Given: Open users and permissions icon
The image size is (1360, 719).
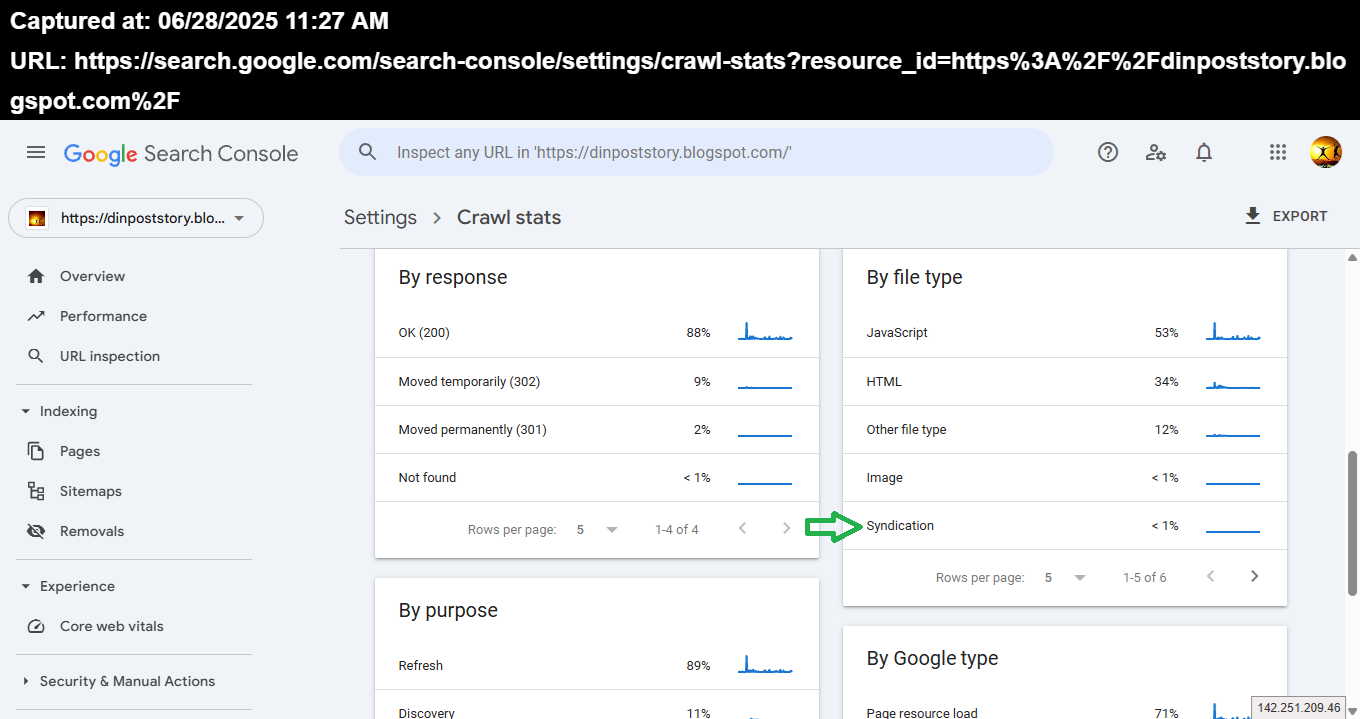Looking at the screenshot, I should pyautogui.click(x=1156, y=153).
